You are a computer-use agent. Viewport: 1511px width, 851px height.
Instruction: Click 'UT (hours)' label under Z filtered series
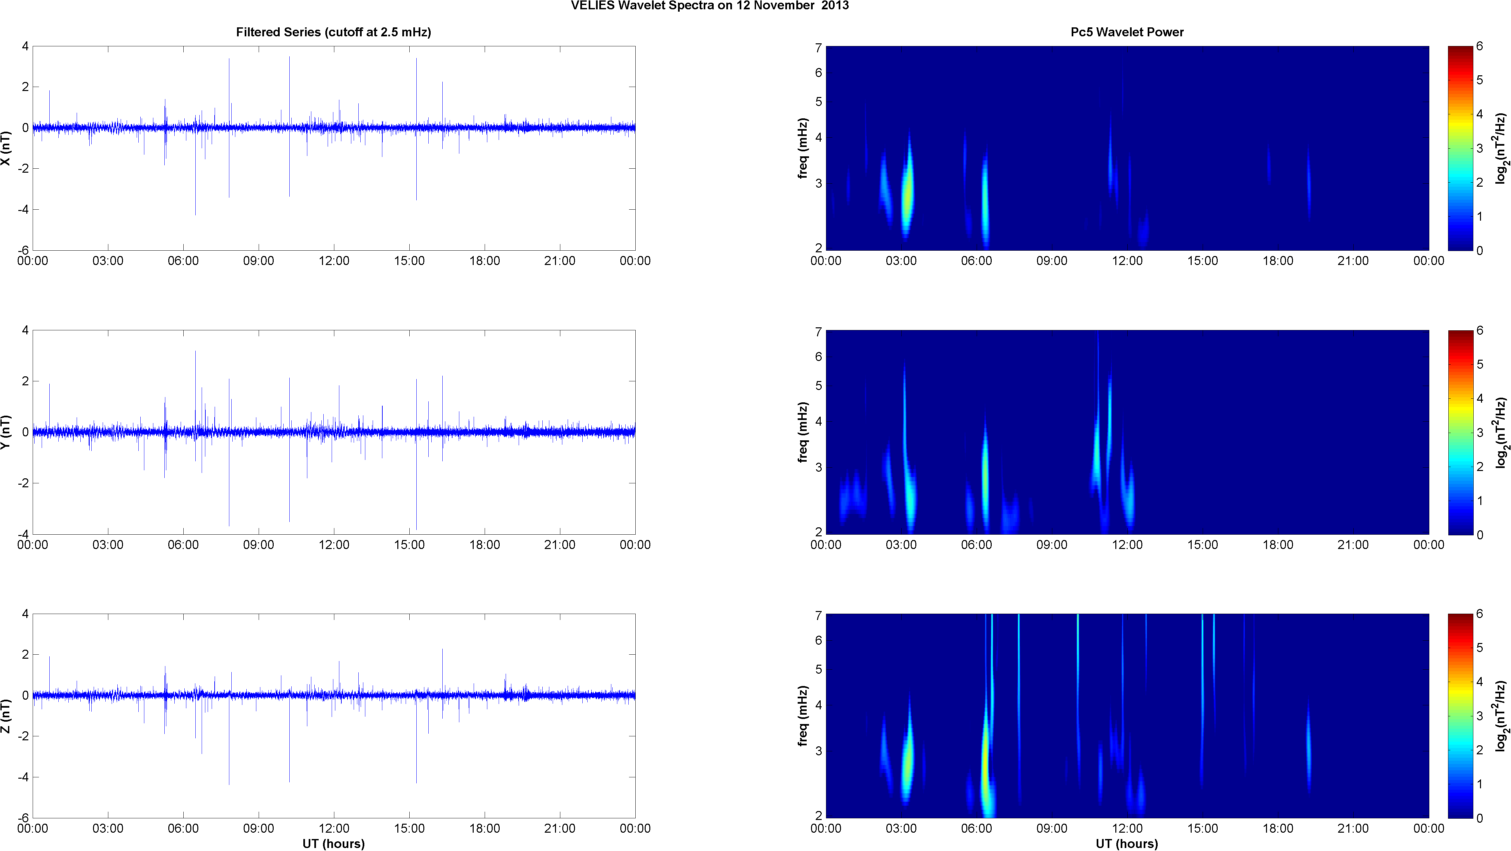[333, 843]
